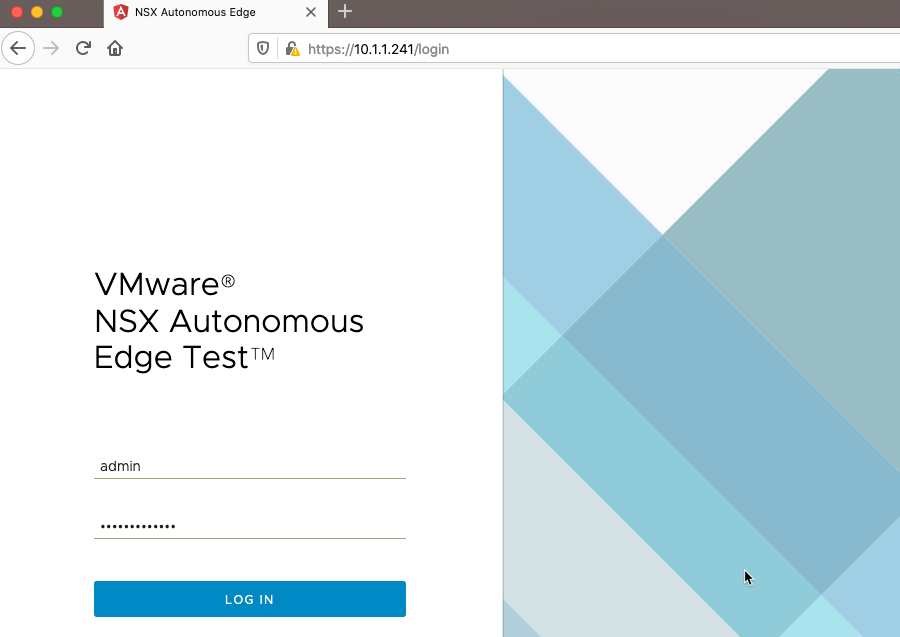This screenshot has height=637, width=900.
Task: Reload the NSX login page
Action: (84, 48)
